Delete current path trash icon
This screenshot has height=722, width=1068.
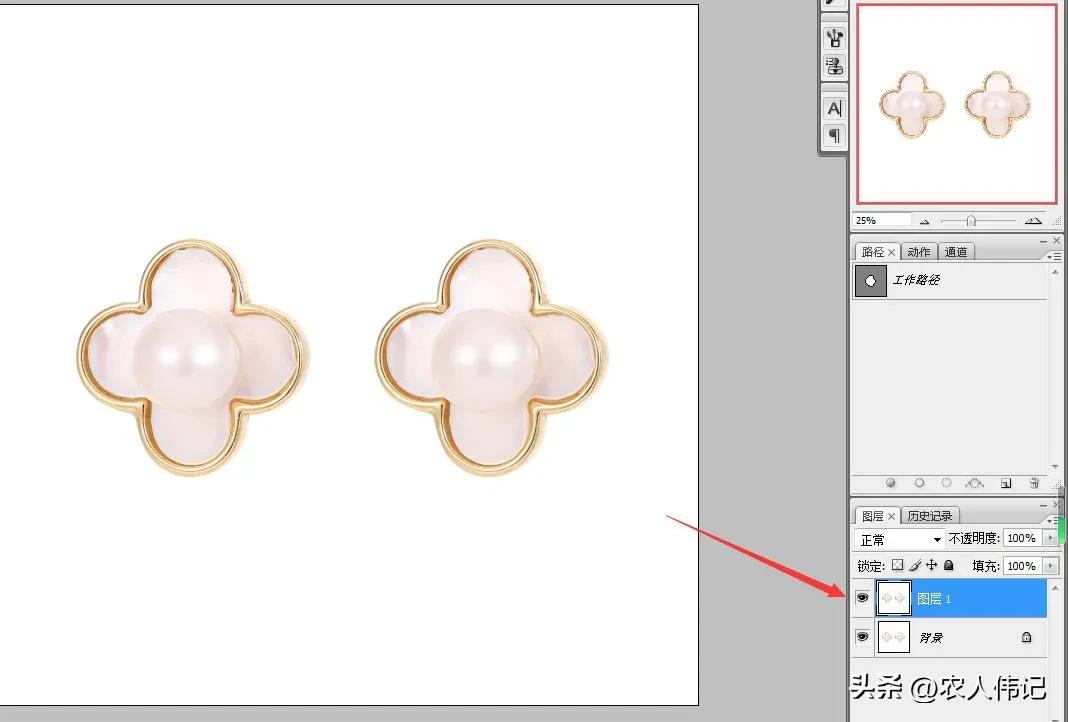tap(1034, 483)
